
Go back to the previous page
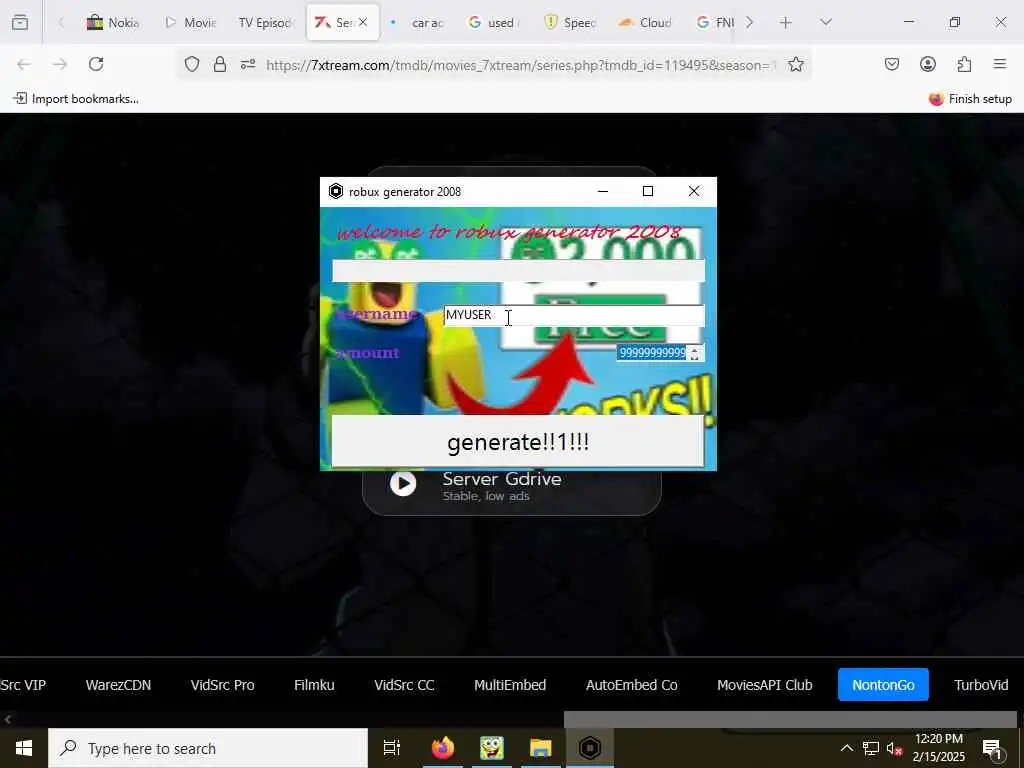pos(24,64)
